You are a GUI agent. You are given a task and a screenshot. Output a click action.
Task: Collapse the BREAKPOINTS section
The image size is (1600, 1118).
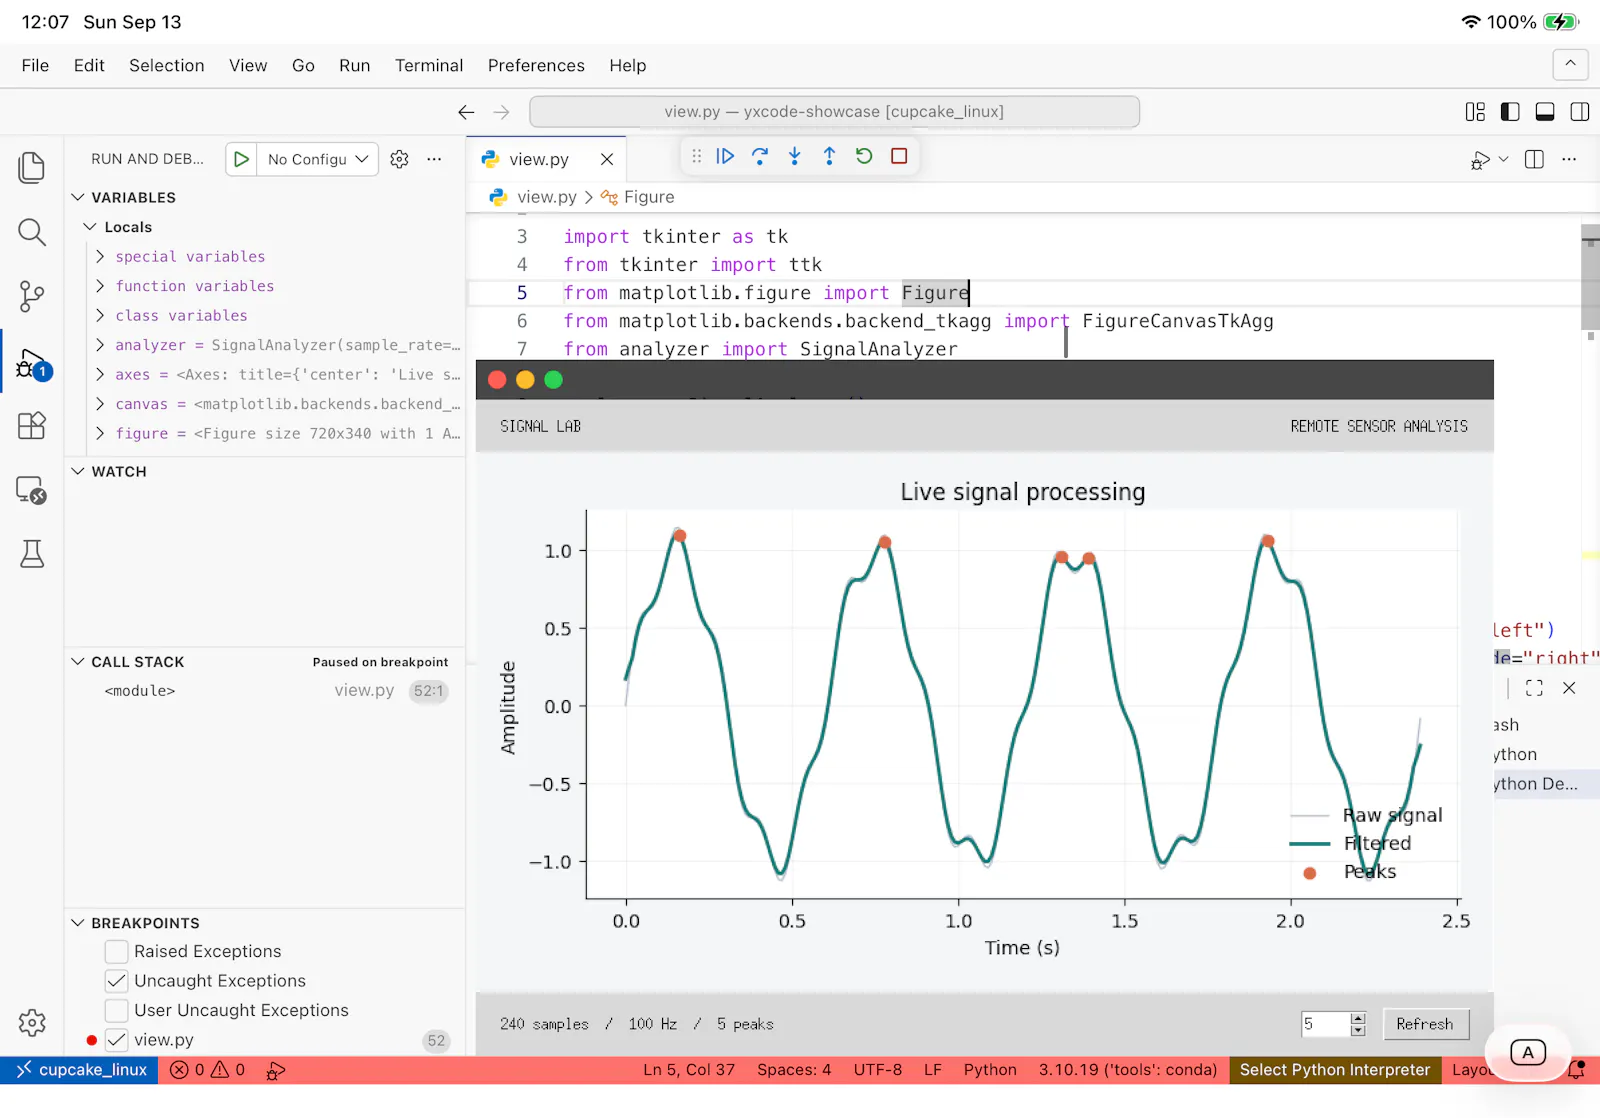(78, 923)
